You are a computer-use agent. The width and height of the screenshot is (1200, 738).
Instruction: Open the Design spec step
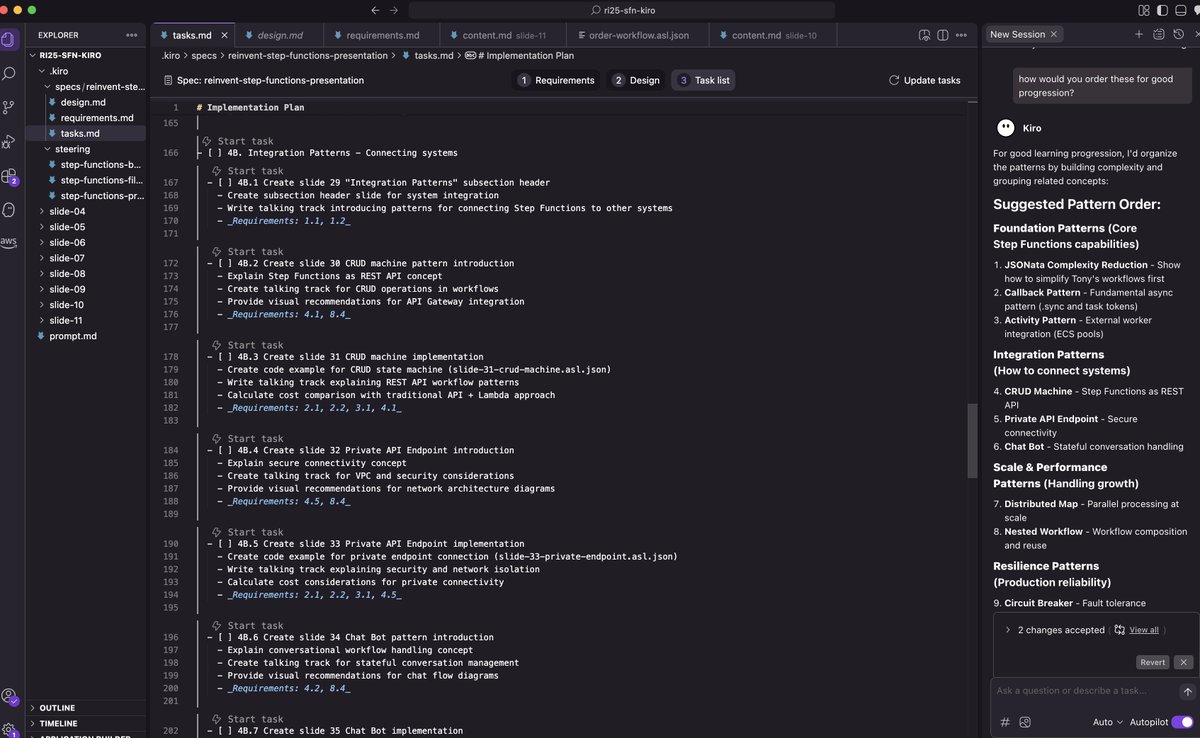[x=636, y=80]
